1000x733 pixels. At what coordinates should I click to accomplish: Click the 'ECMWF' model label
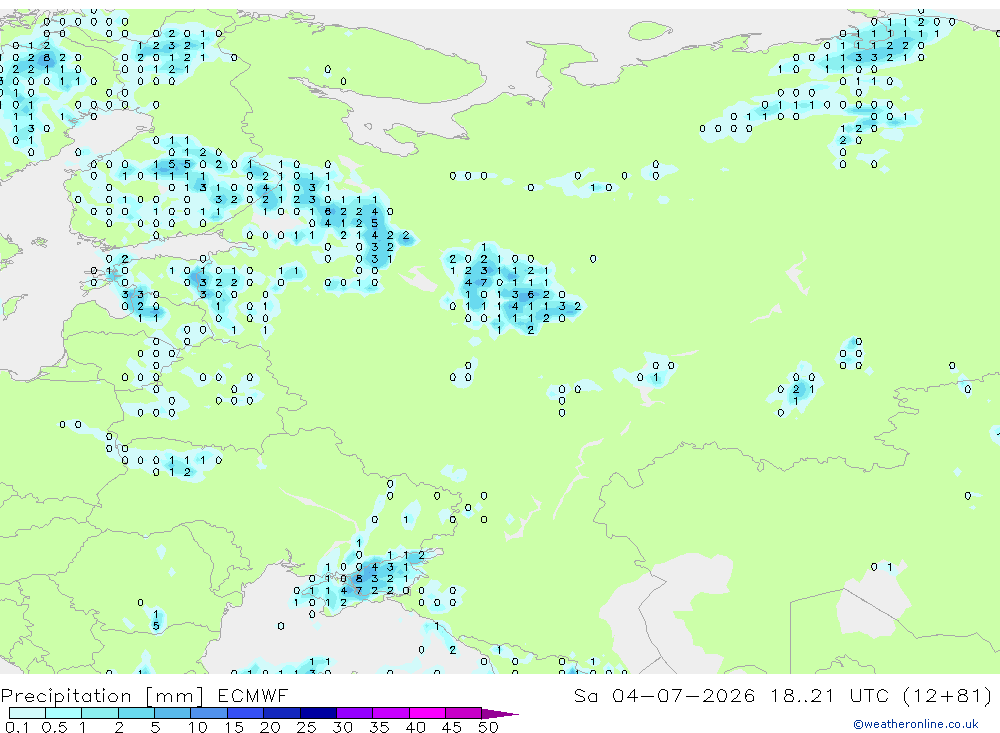point(253,695)
